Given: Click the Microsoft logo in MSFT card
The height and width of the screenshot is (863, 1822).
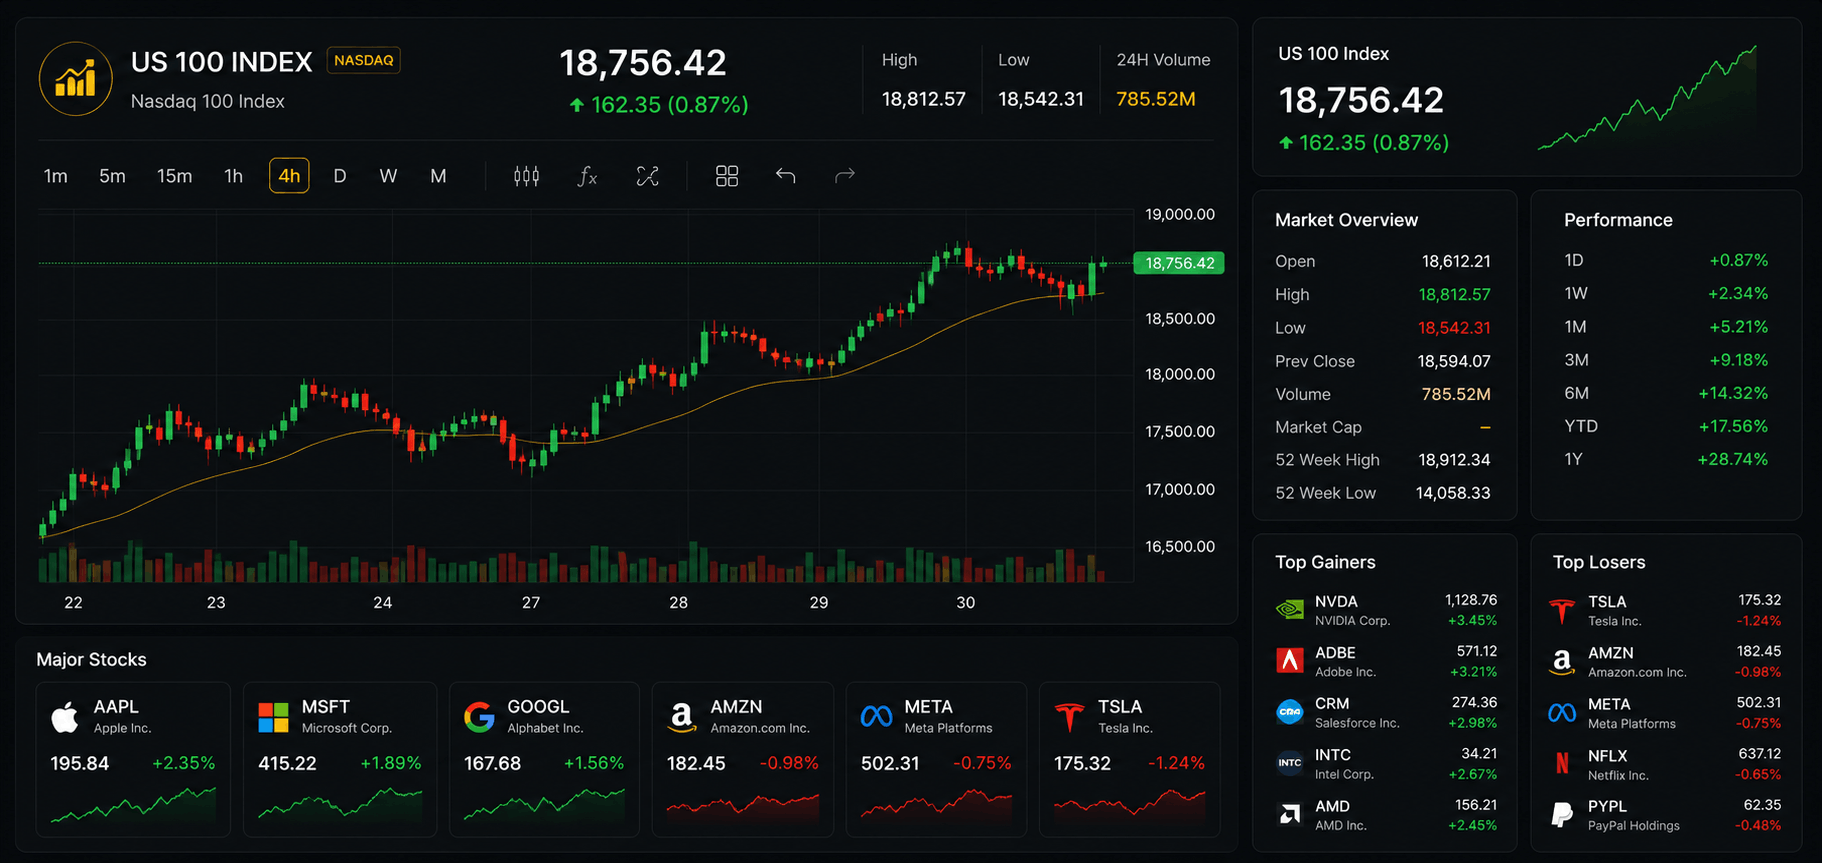Looking at the screenshot, I should pos(273,717).
